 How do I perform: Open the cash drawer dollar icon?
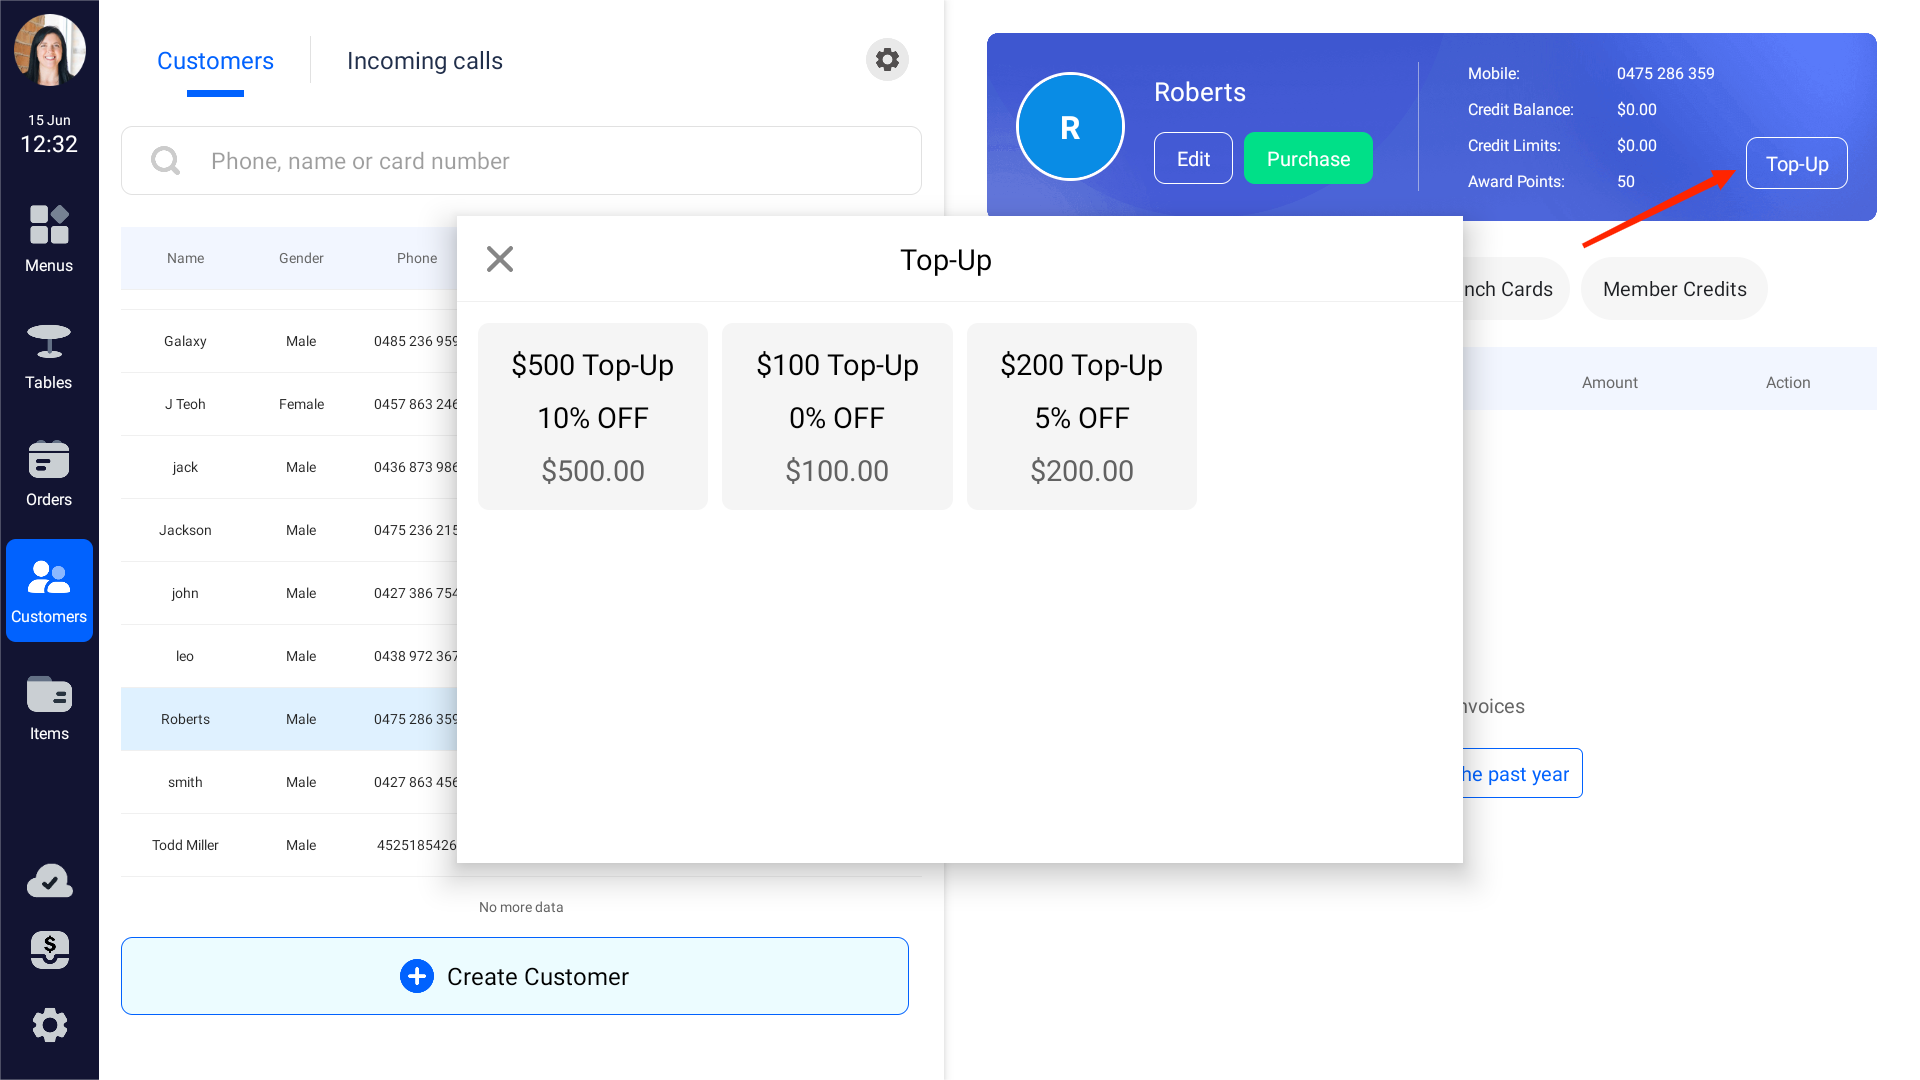pos(49,950)
